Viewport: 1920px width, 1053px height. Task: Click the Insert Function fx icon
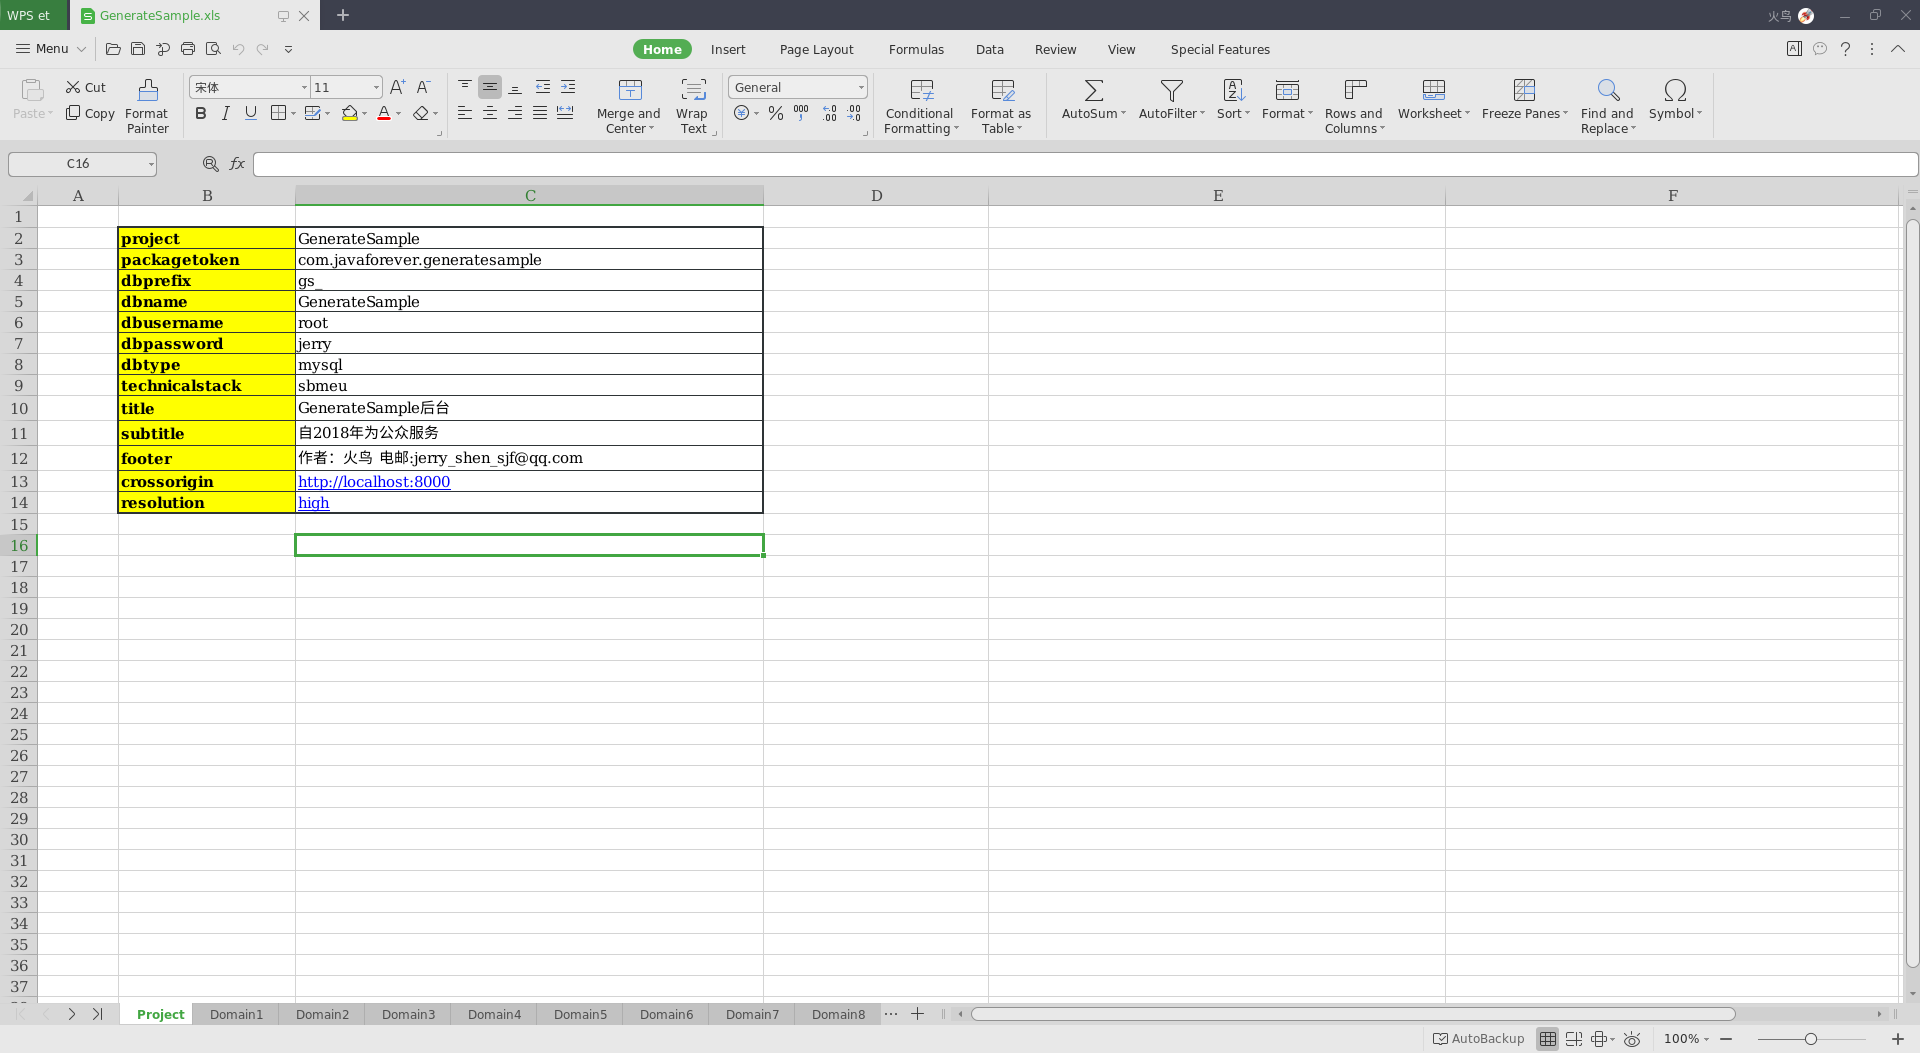[237, 163]
